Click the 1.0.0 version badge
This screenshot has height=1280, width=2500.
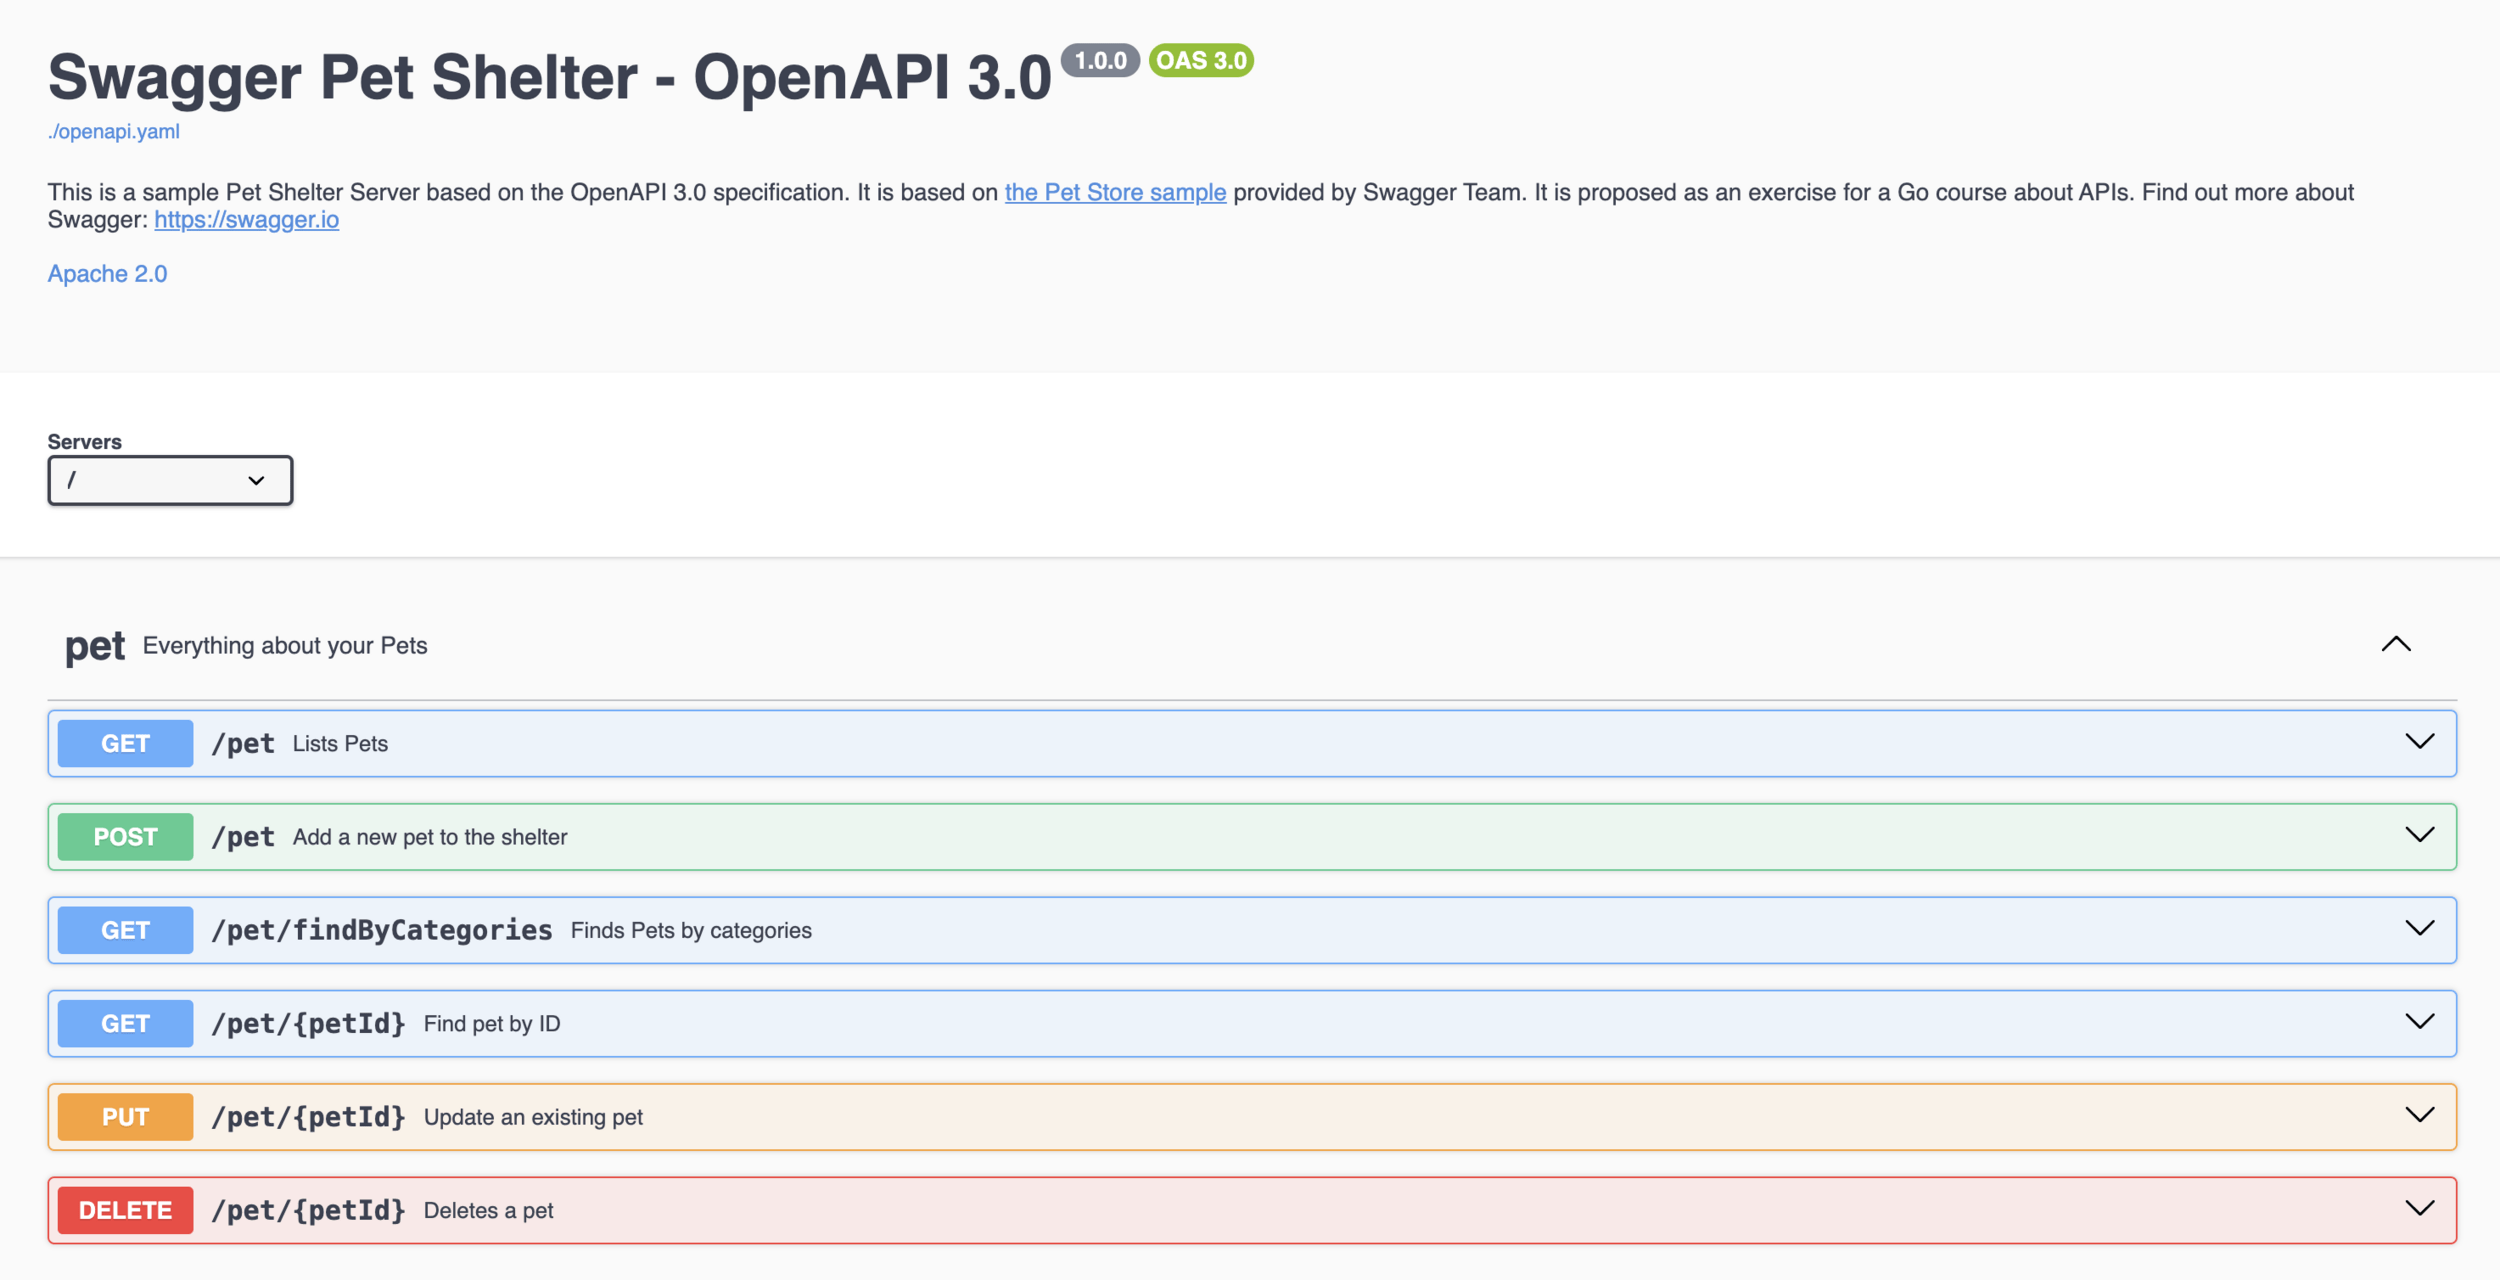[1099, 60]
